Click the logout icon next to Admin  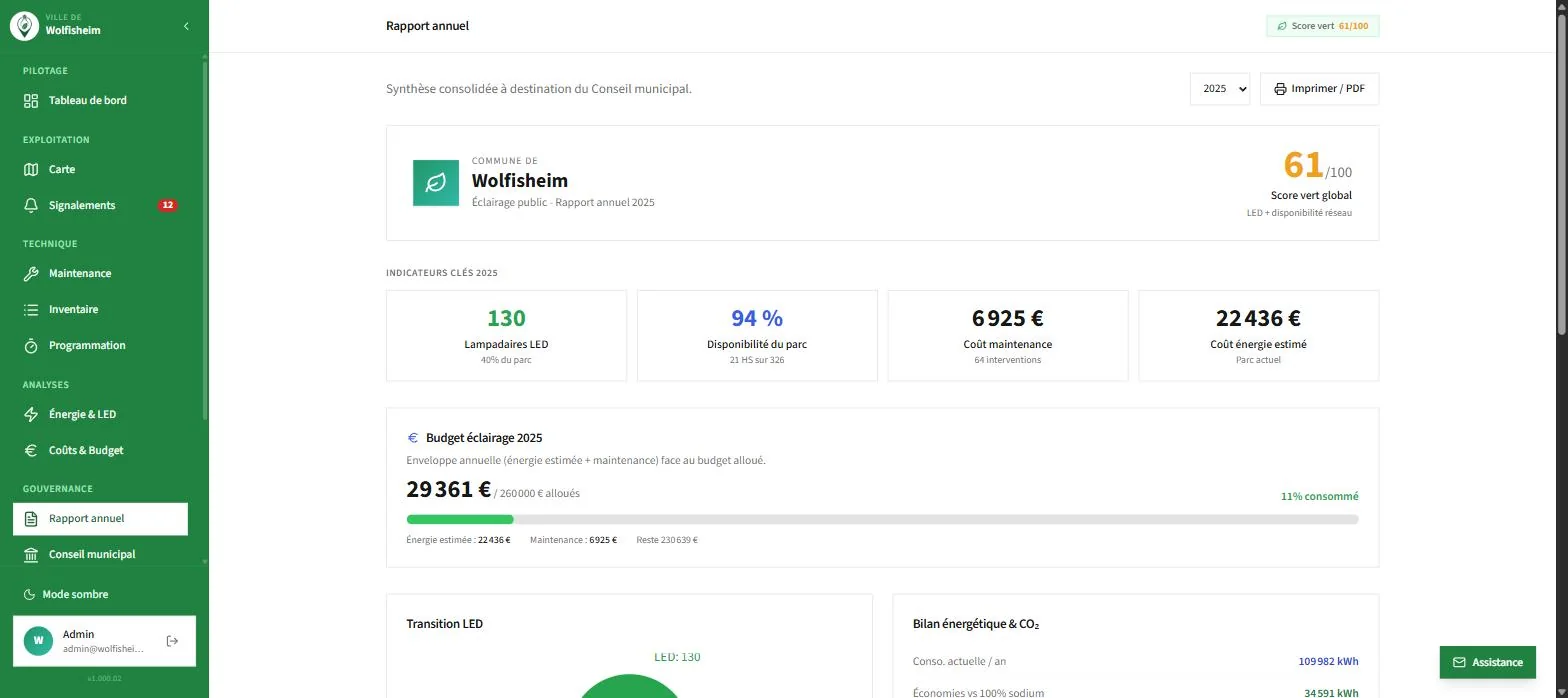tap(172, 640)
